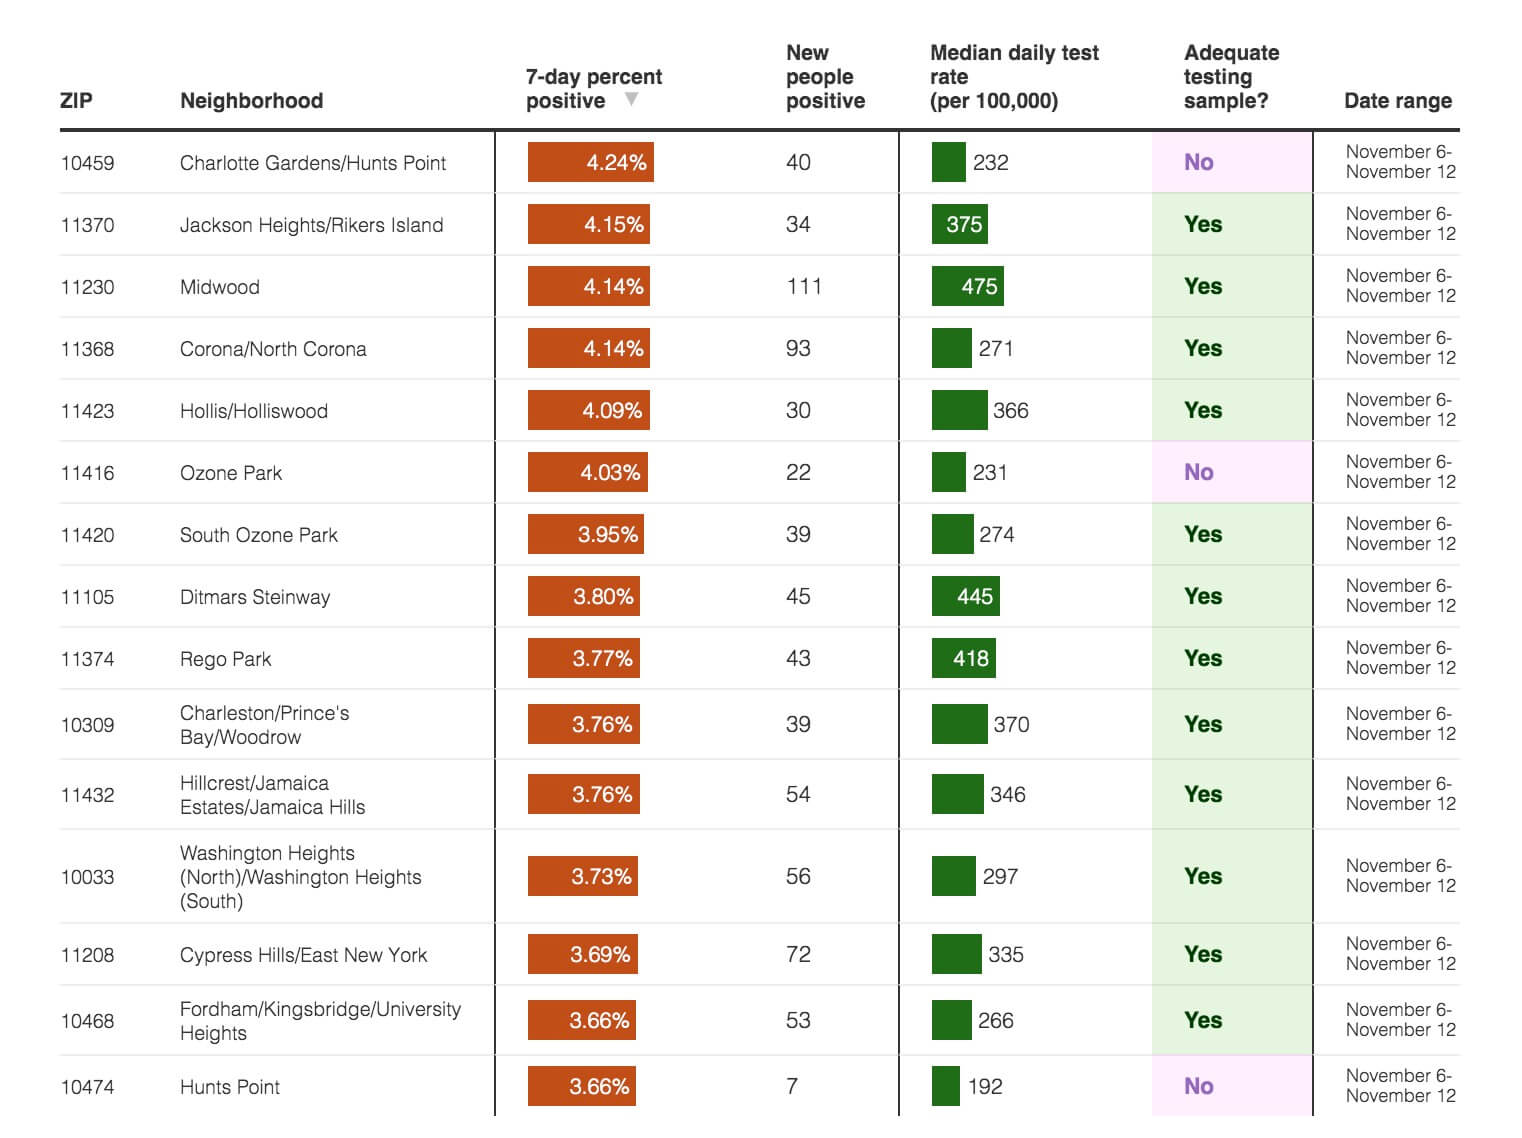Click the Median daily test rate header
The height and width of the screenshot is (1138, 1522).
pos(1013,77)
